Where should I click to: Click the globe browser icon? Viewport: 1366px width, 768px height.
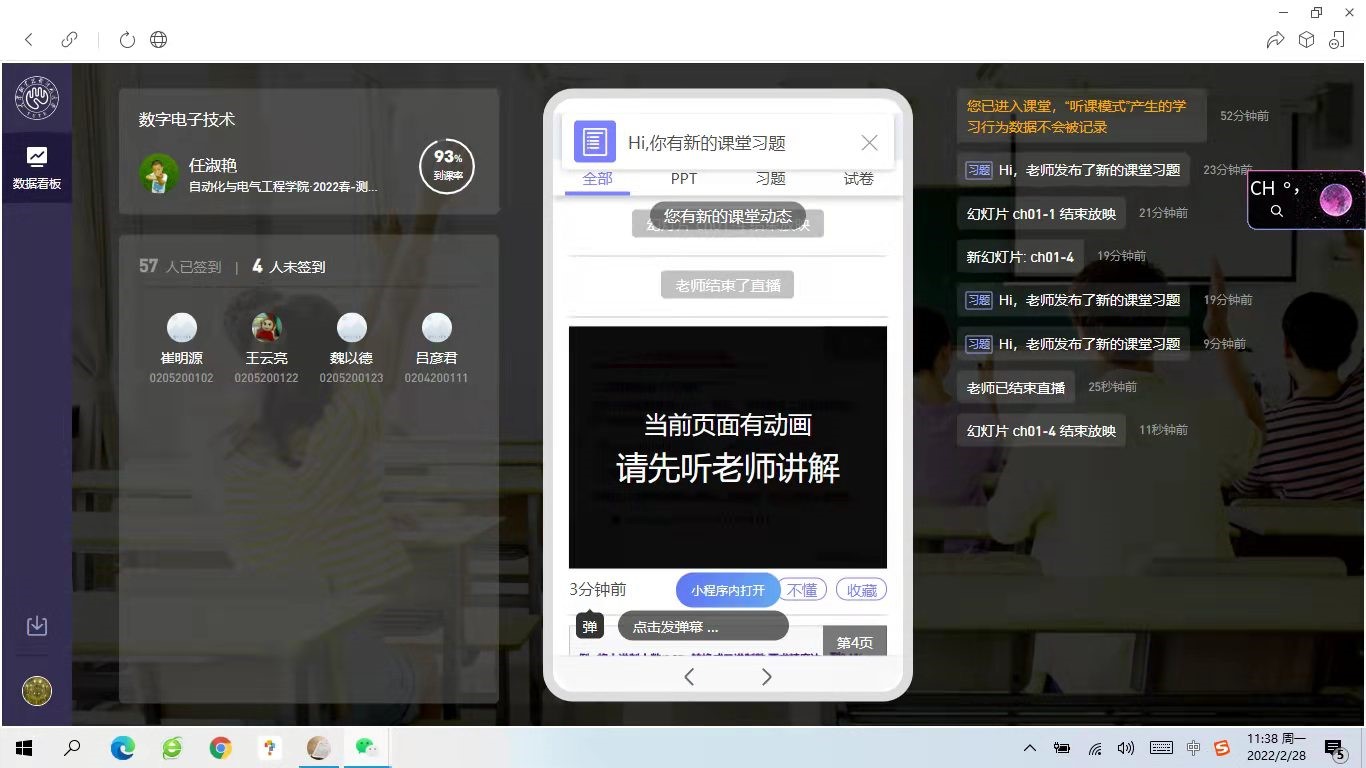[158, 40]
